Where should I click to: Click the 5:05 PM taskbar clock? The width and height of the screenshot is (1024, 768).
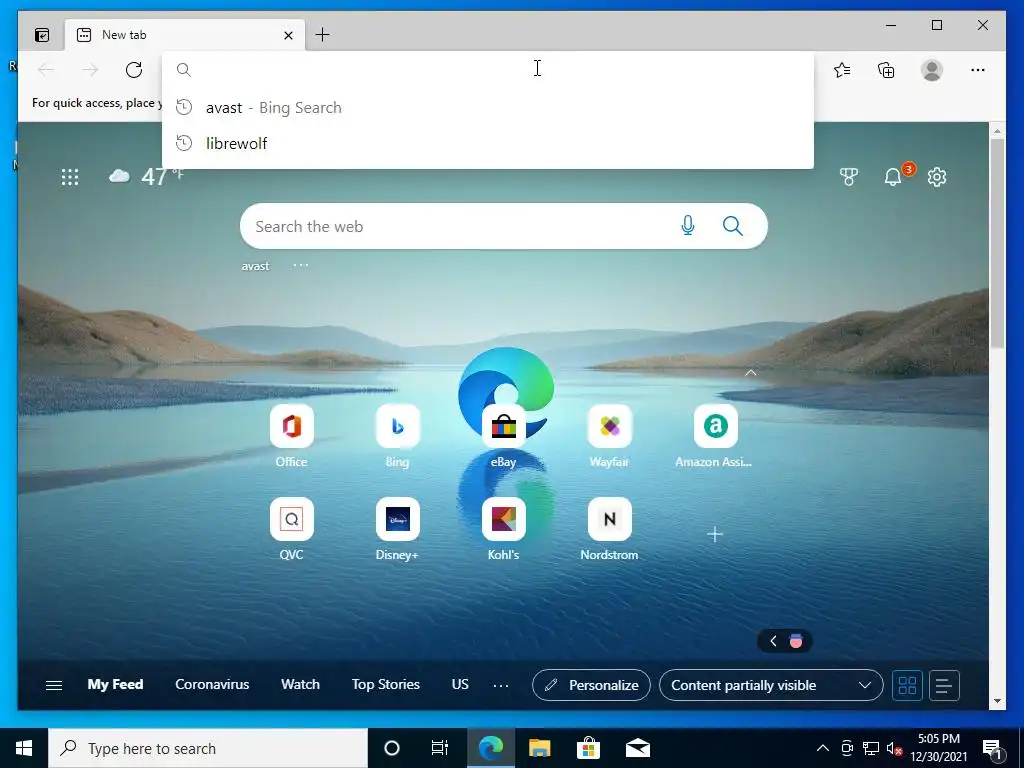(938, 748)
